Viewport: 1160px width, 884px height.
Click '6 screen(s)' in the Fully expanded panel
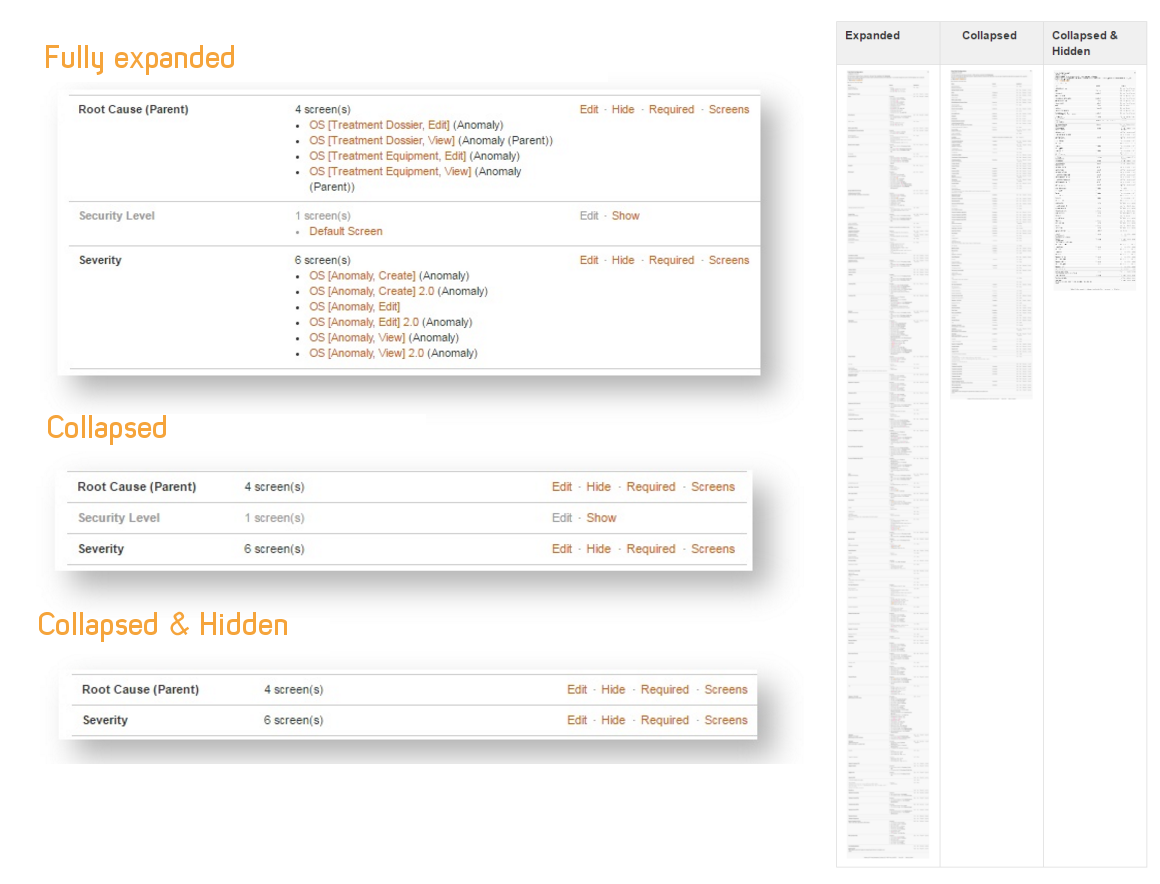point(323,260)
